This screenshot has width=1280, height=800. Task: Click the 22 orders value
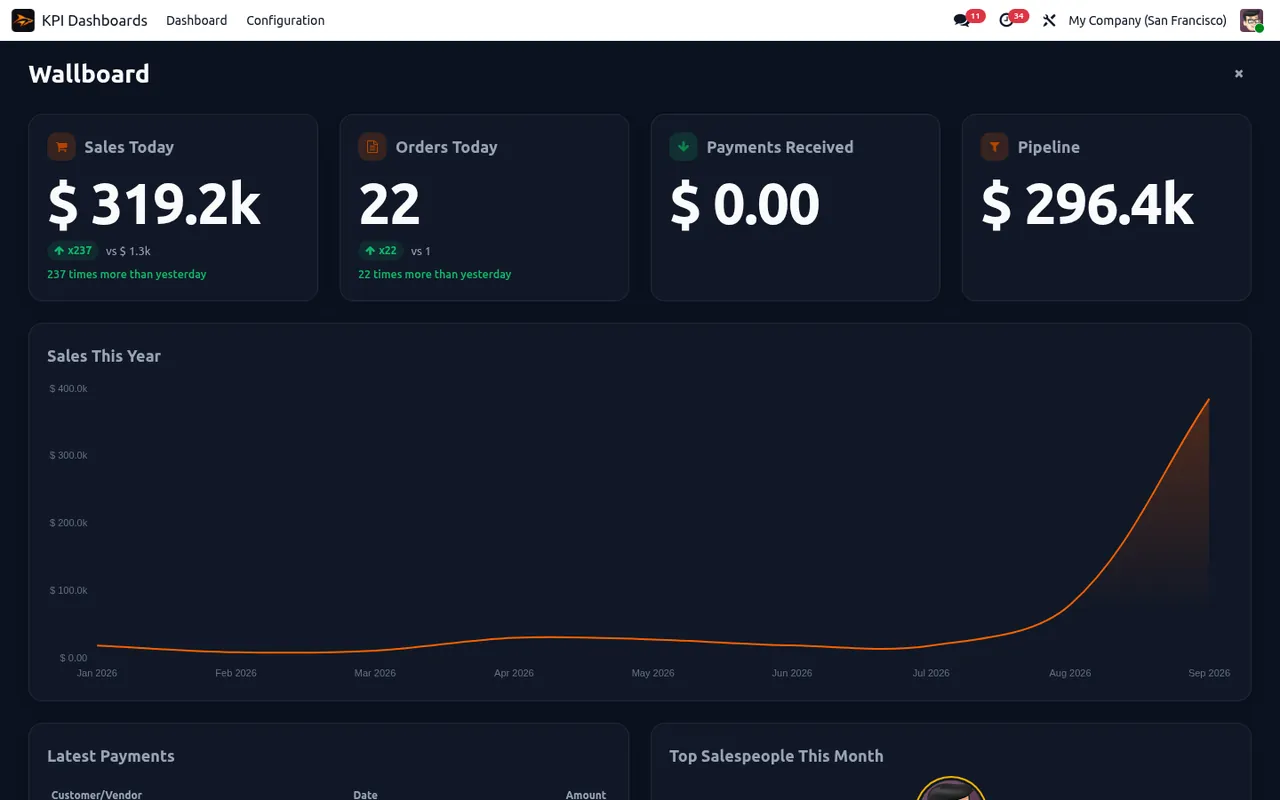click(389, 204)
